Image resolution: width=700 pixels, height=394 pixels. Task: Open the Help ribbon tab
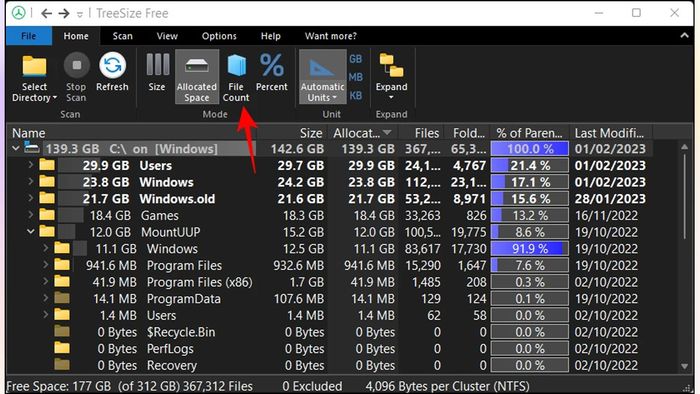click(x=271, y=36)
